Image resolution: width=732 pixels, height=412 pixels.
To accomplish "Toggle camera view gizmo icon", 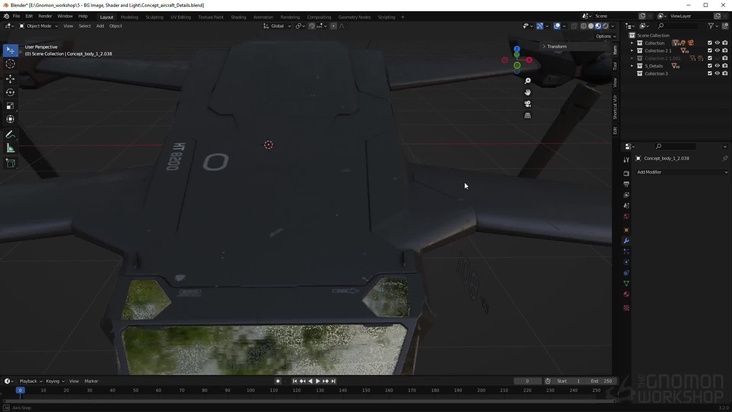I will point(528,104).
